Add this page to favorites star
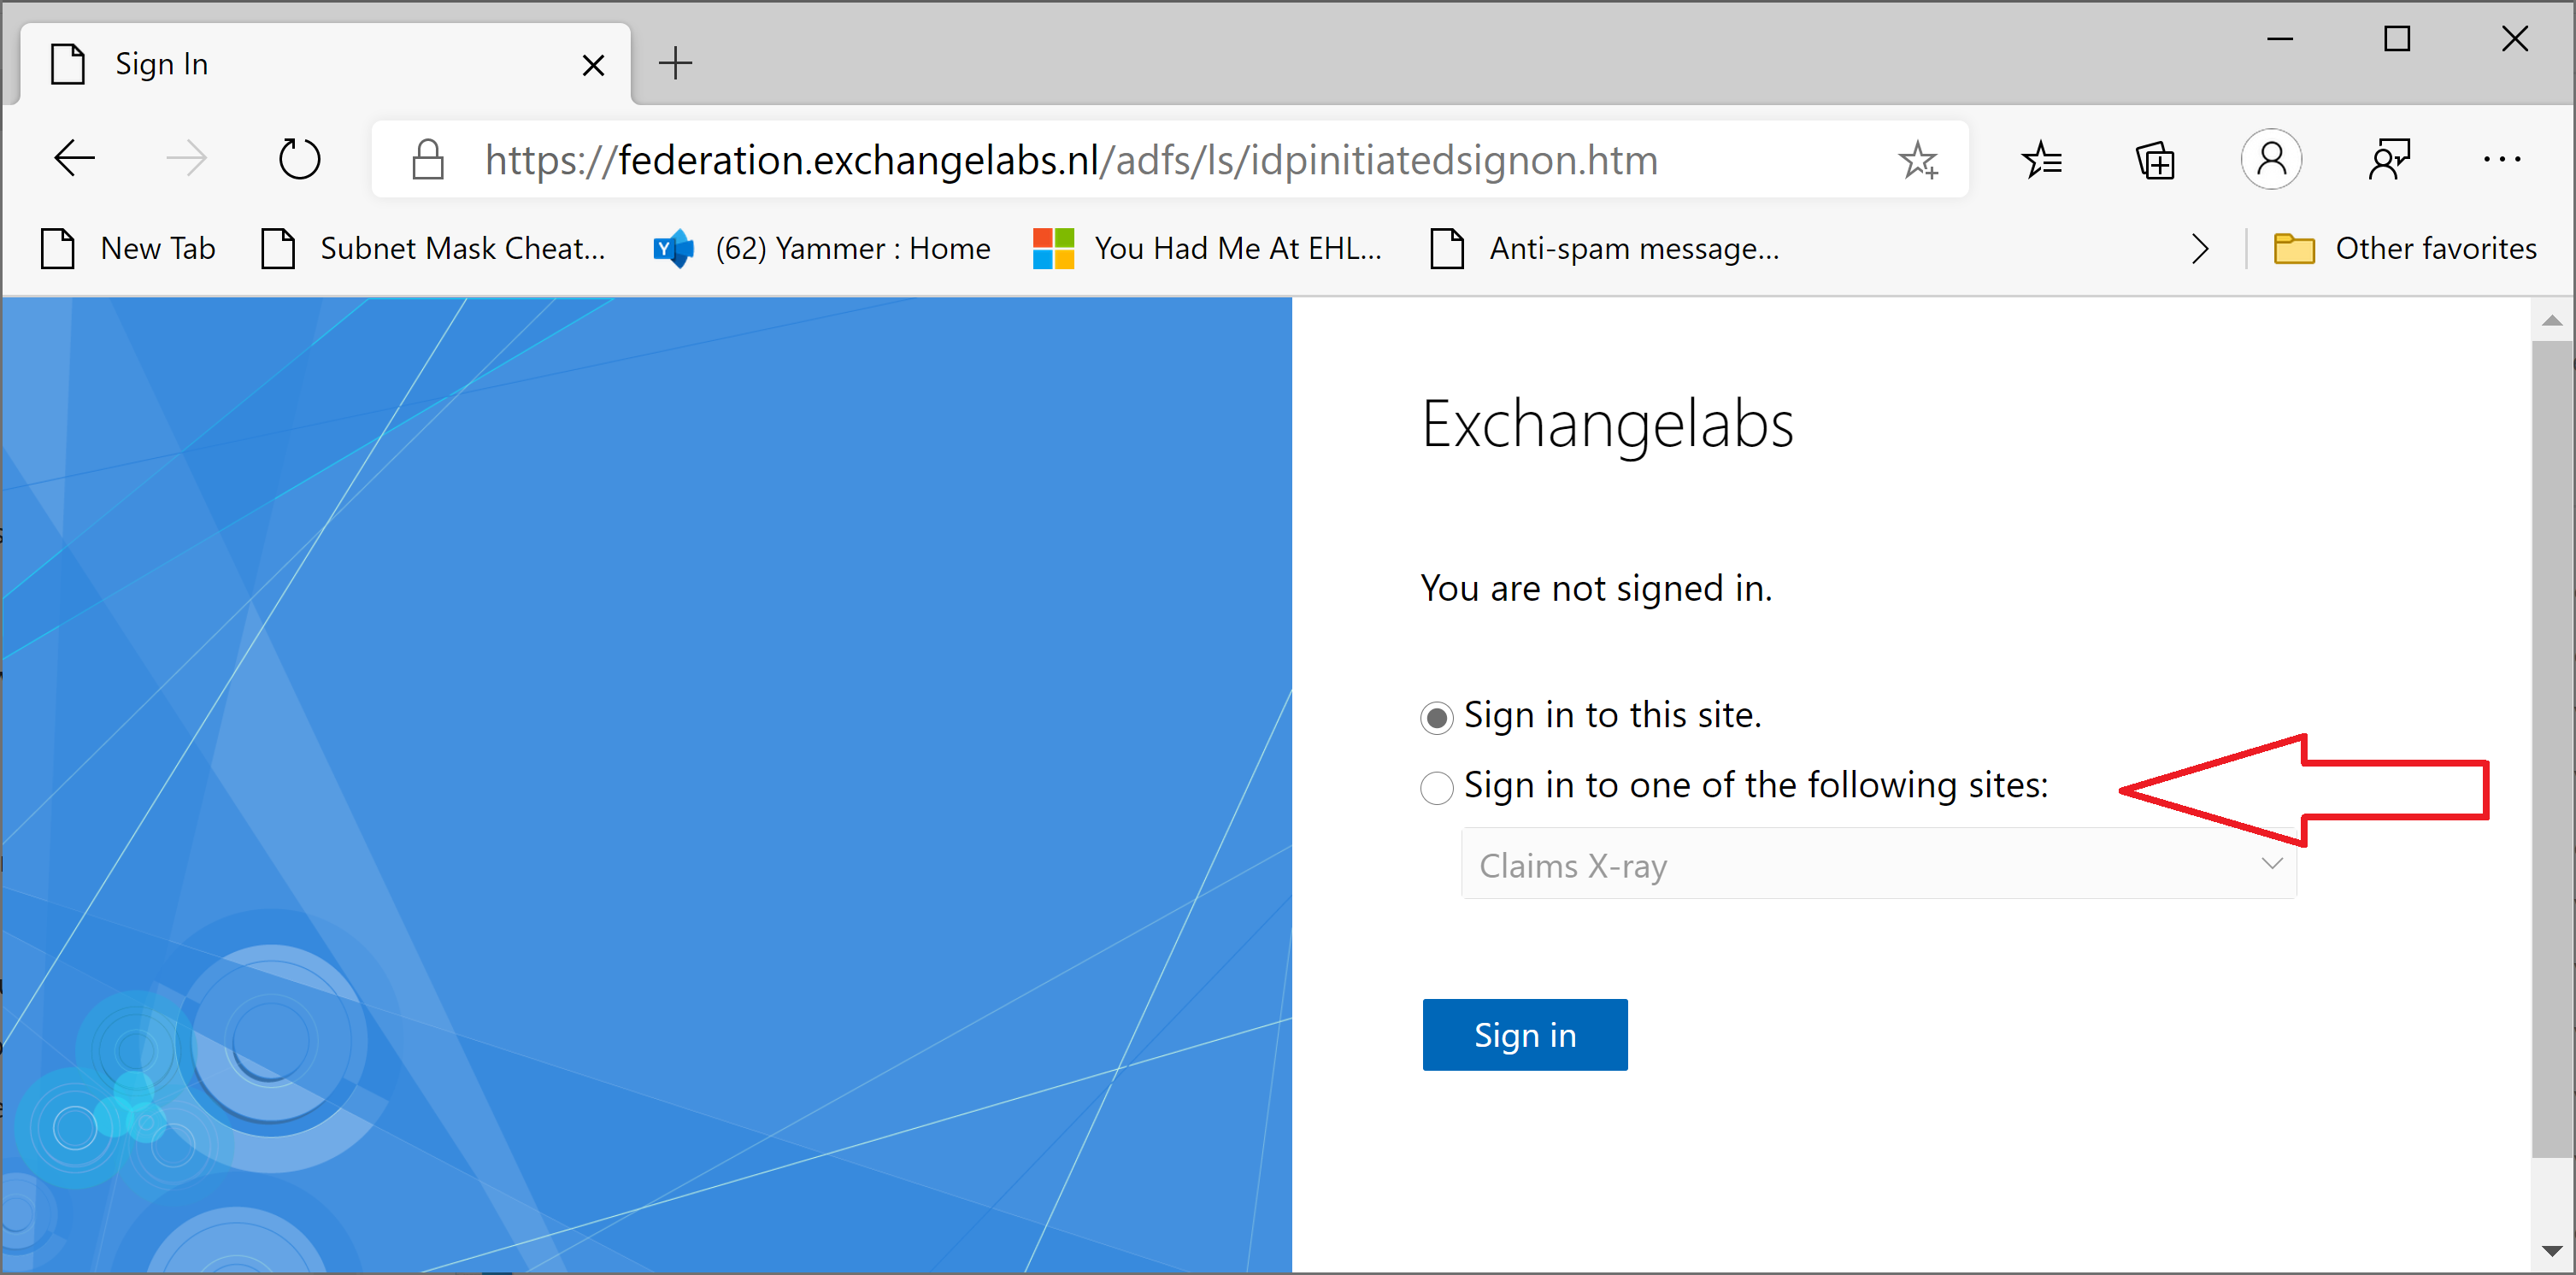This screenshot has height=1275, width=2576. point(1917,160)
